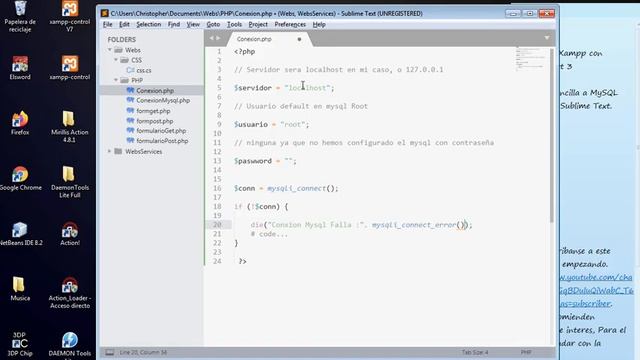The height and width of the screenshot is (360, 640).
Task: Open ConexionMysql.php in the sidebar
Action: 163,100
